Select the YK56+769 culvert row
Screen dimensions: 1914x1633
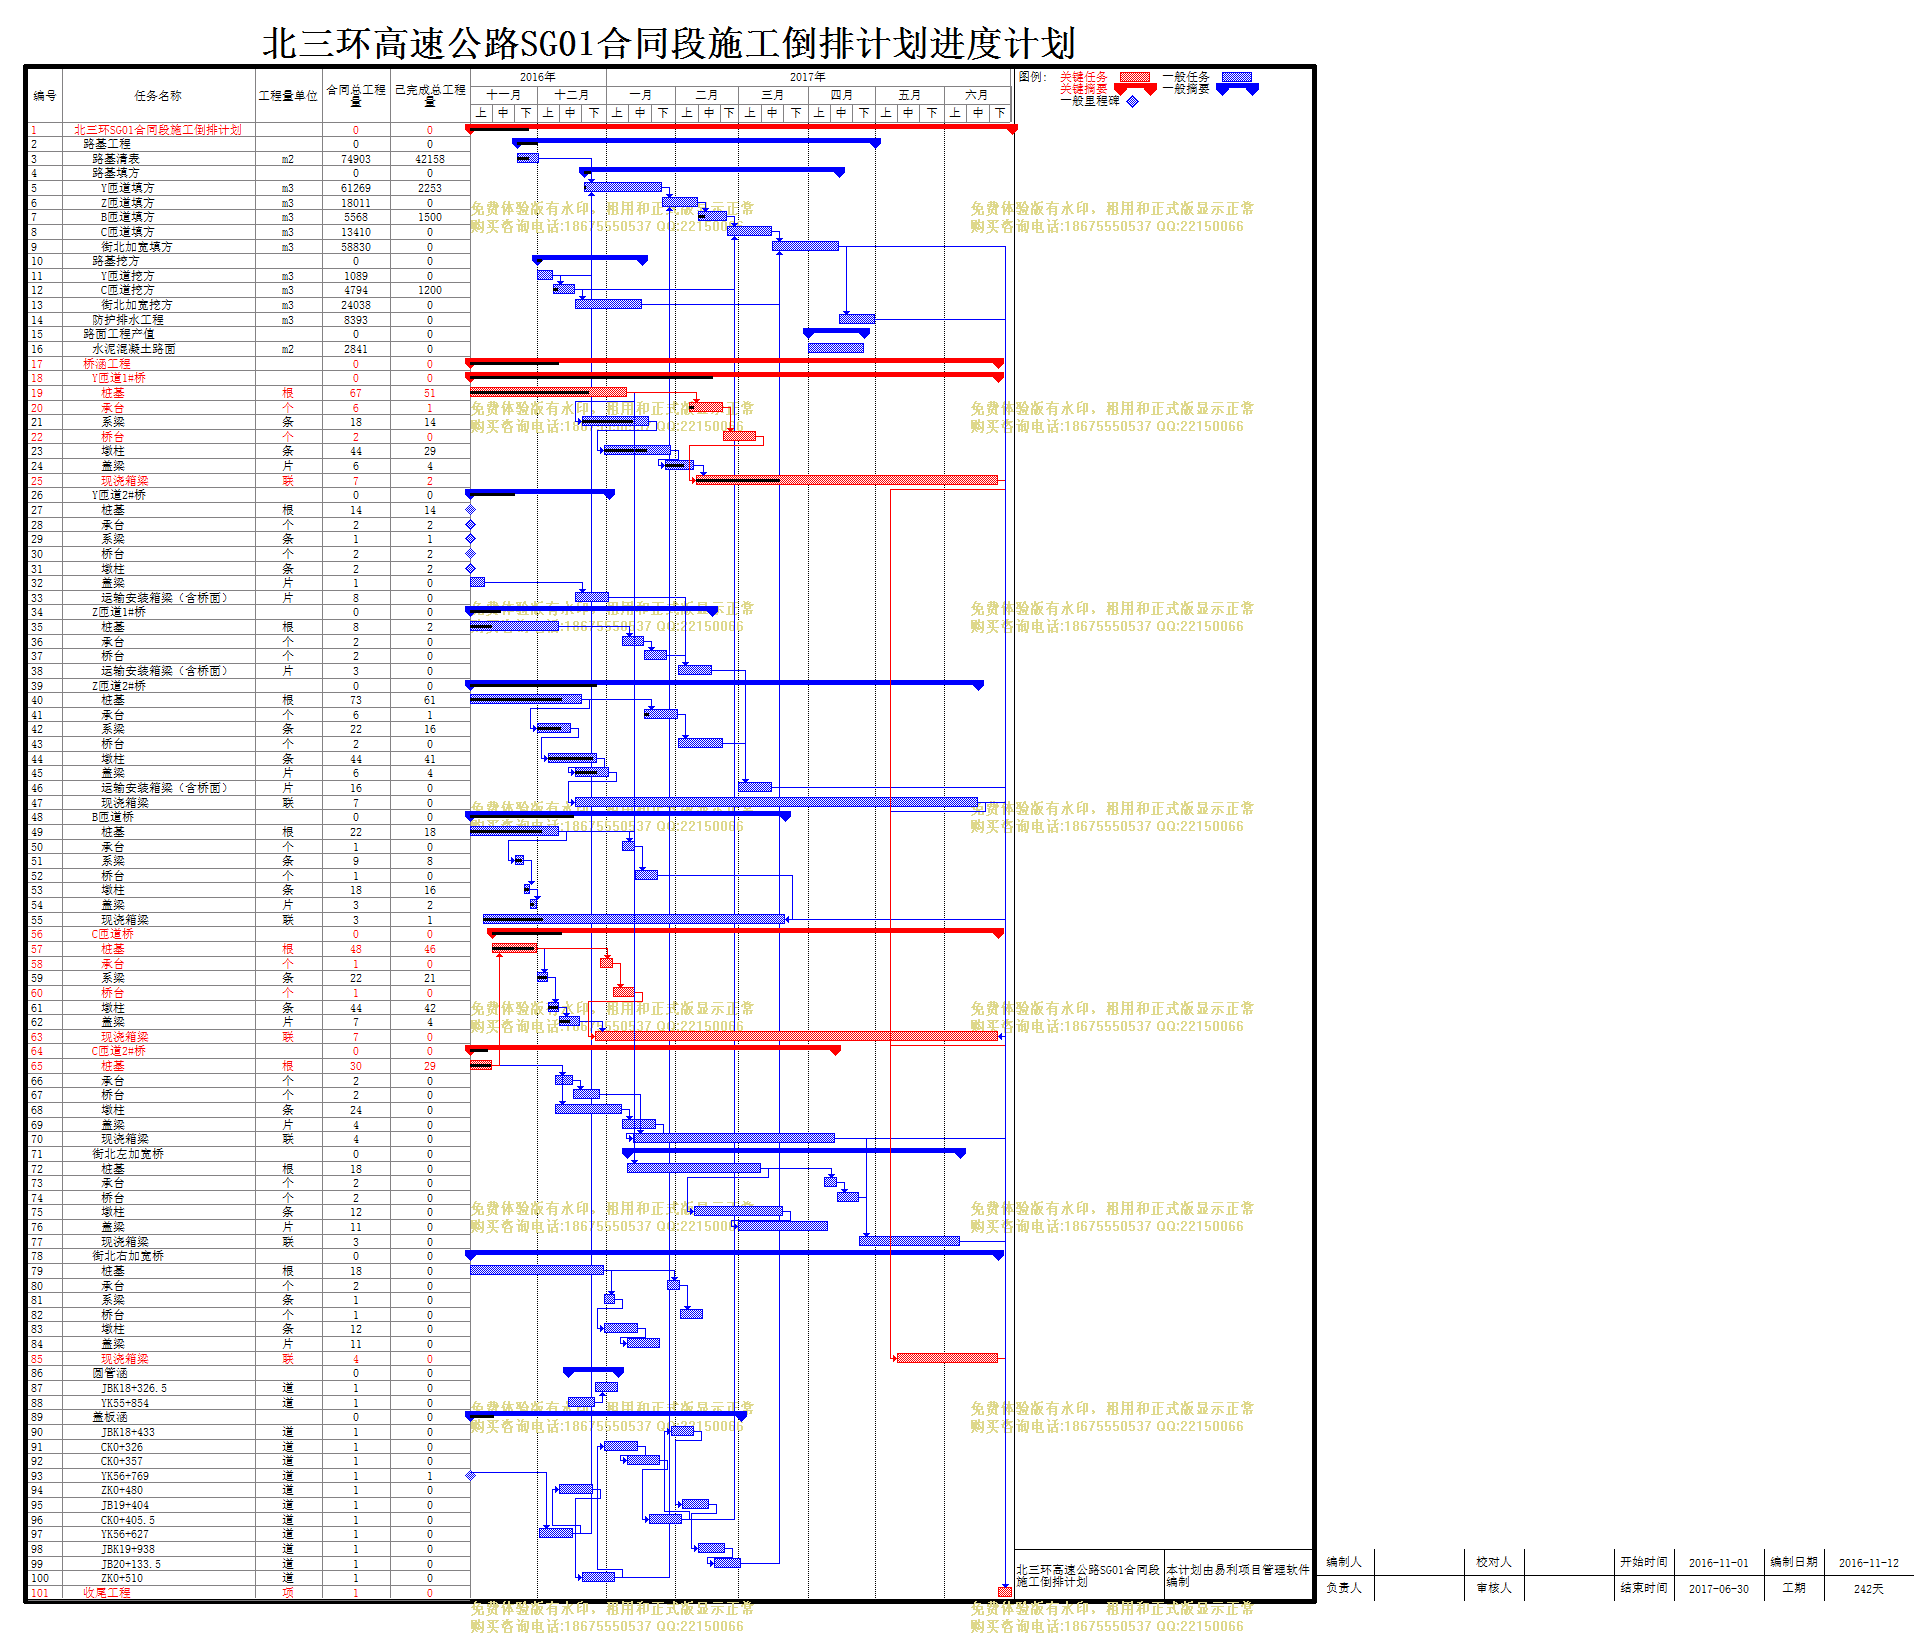tap(248, 1476)
